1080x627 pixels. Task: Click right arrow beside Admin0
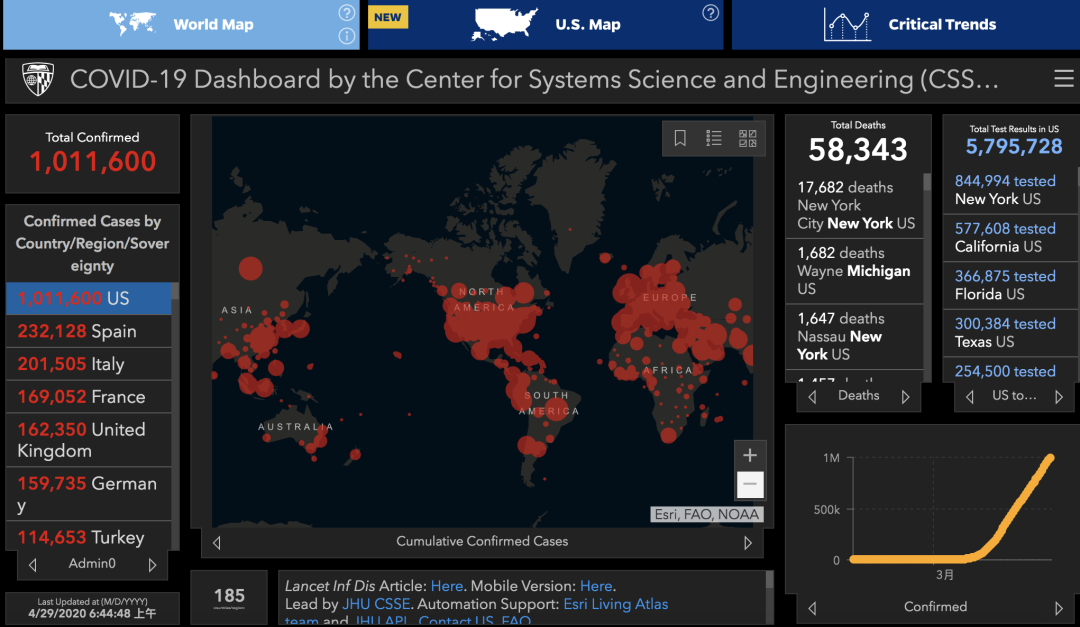pyautogui.click(x=152, y=565)
